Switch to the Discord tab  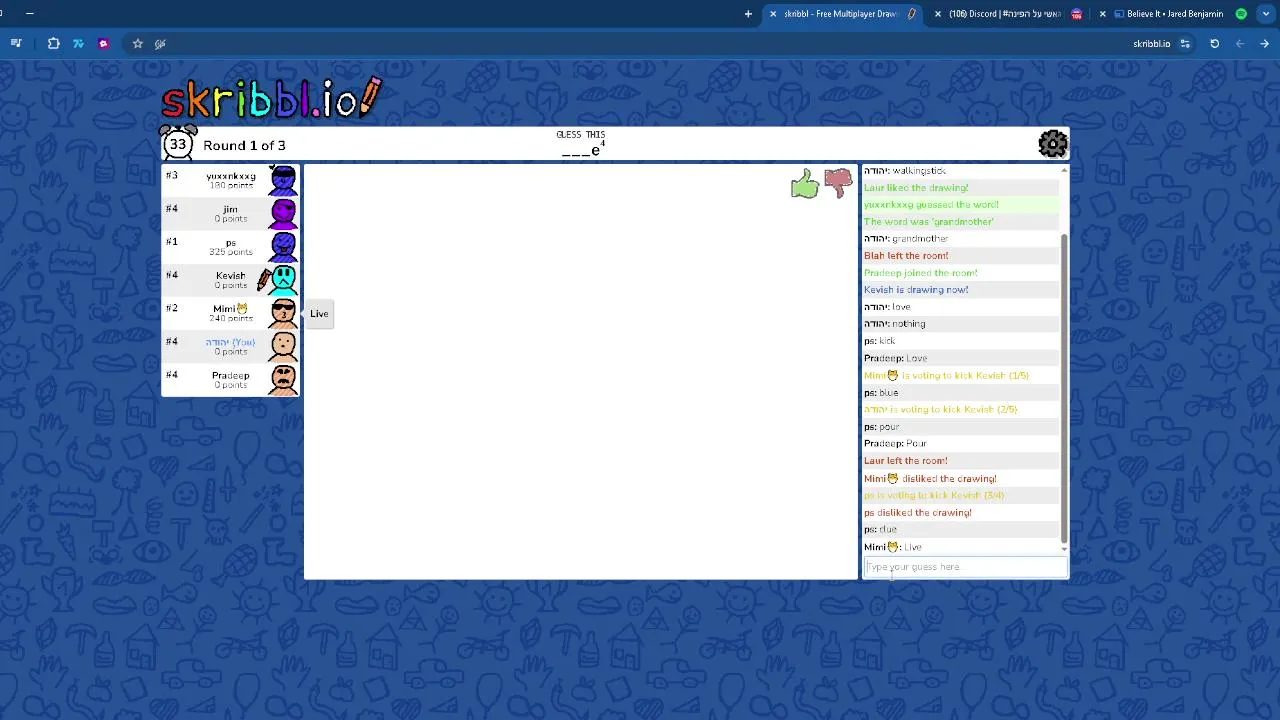[1006, 14]
